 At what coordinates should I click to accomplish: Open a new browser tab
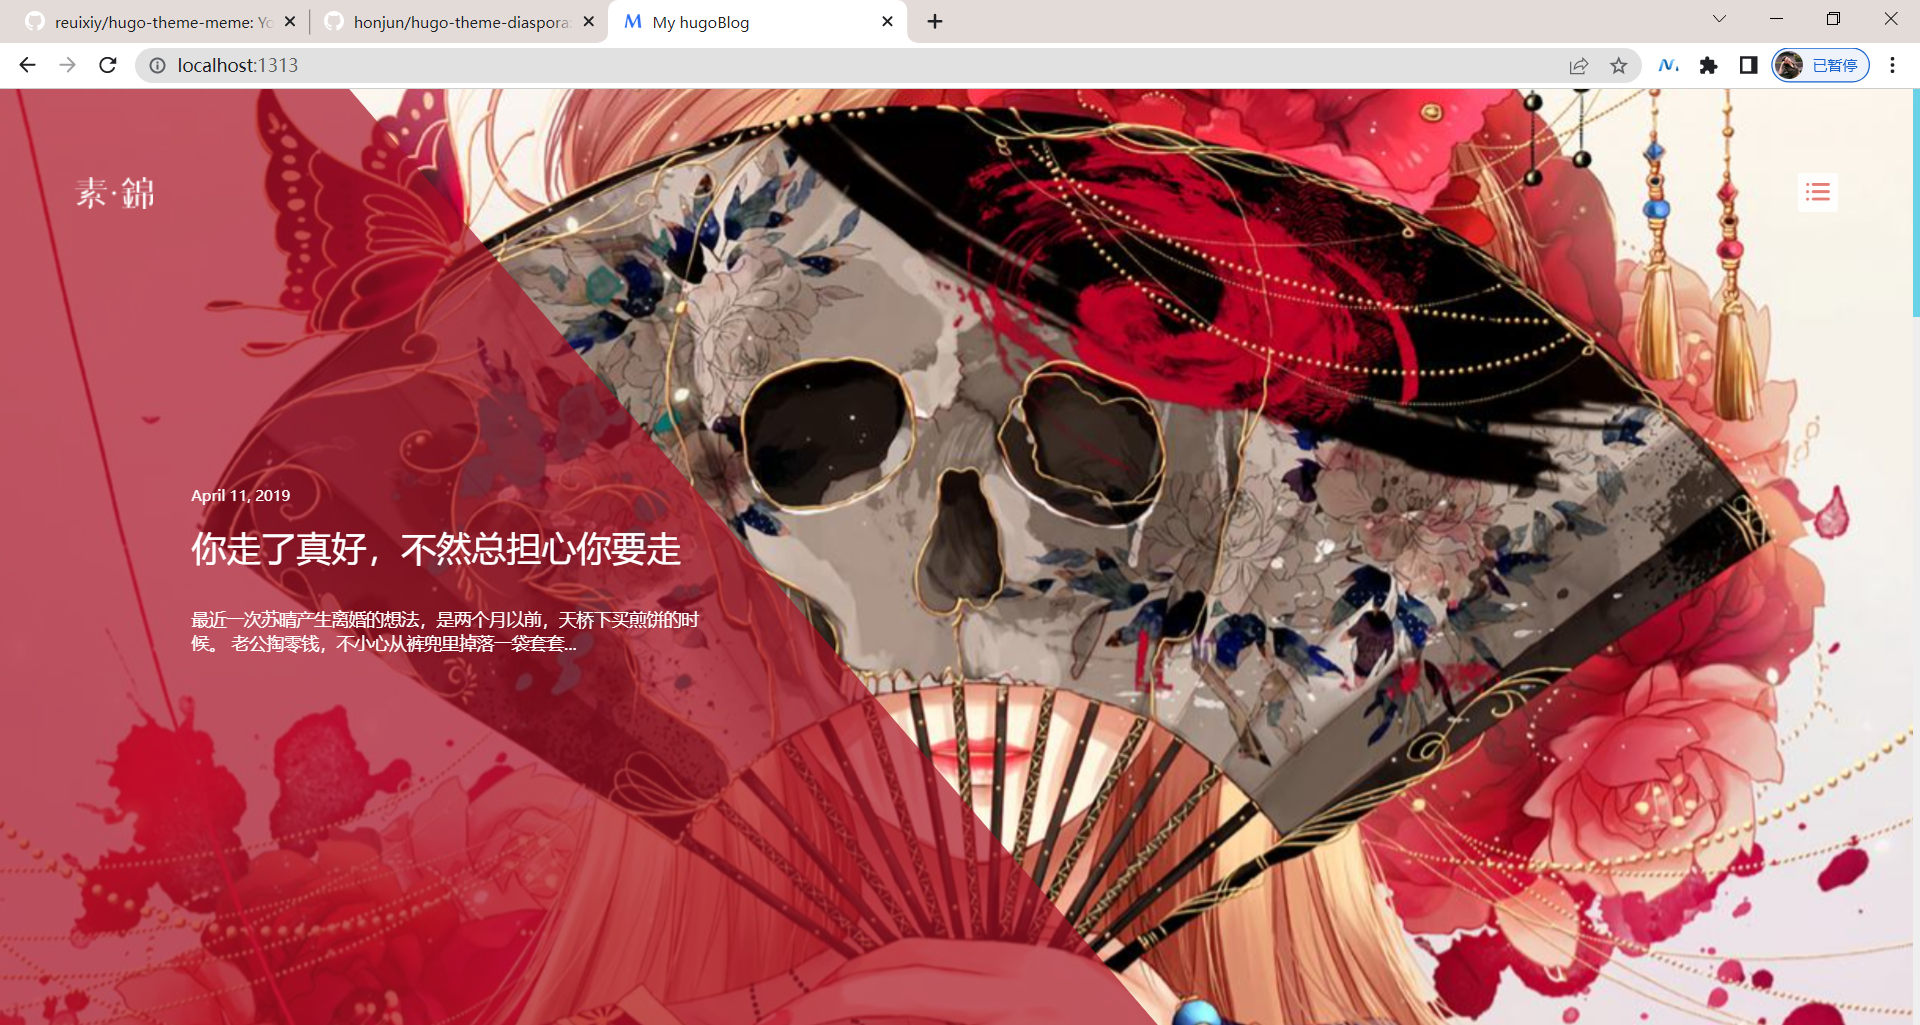point(935,21)
